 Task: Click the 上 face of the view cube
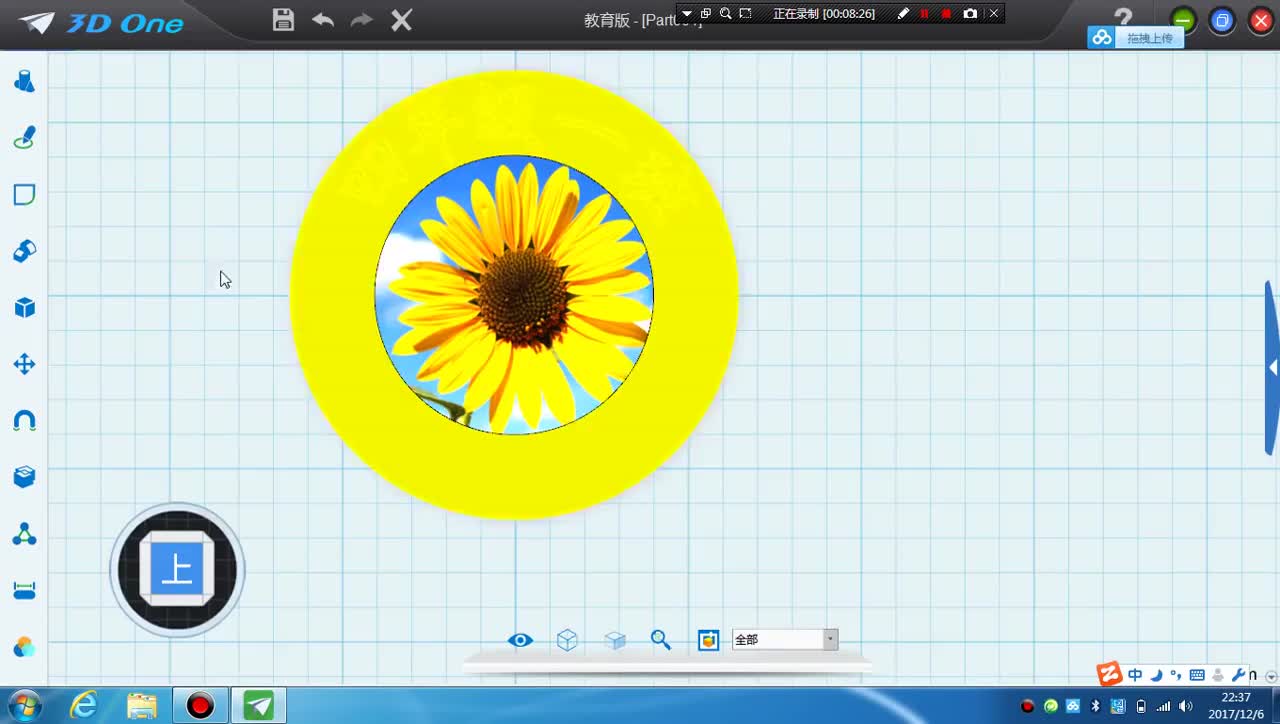click(177, 570)
